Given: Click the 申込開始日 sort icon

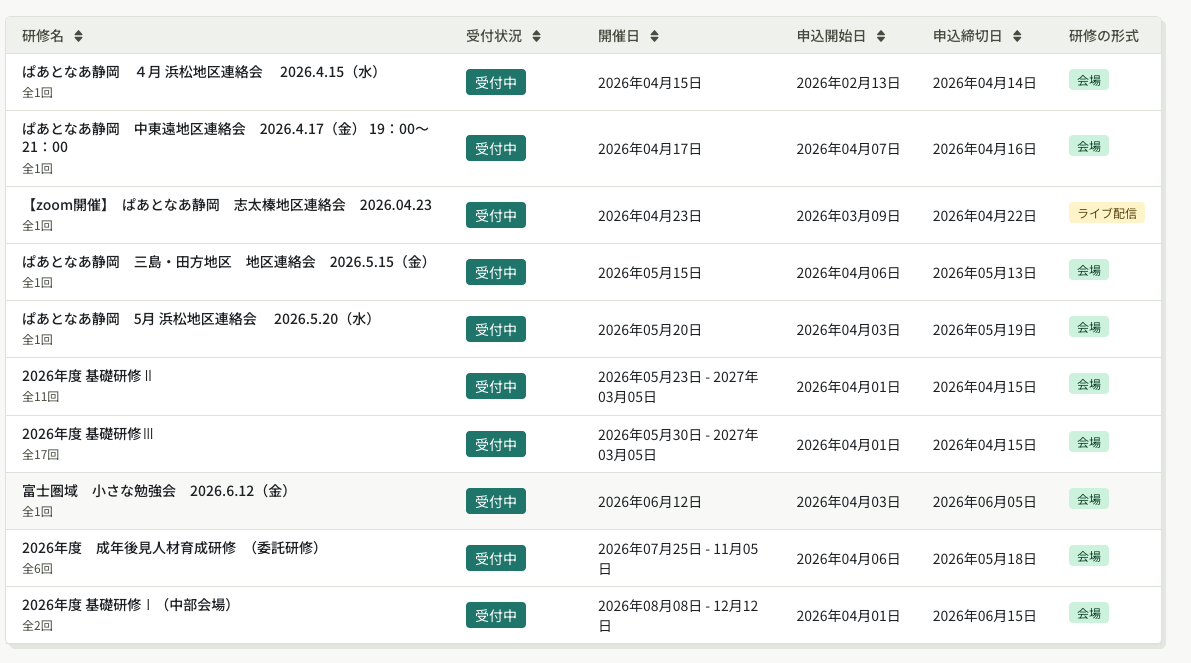Looking at the screenshot, I should pos(880,36).
